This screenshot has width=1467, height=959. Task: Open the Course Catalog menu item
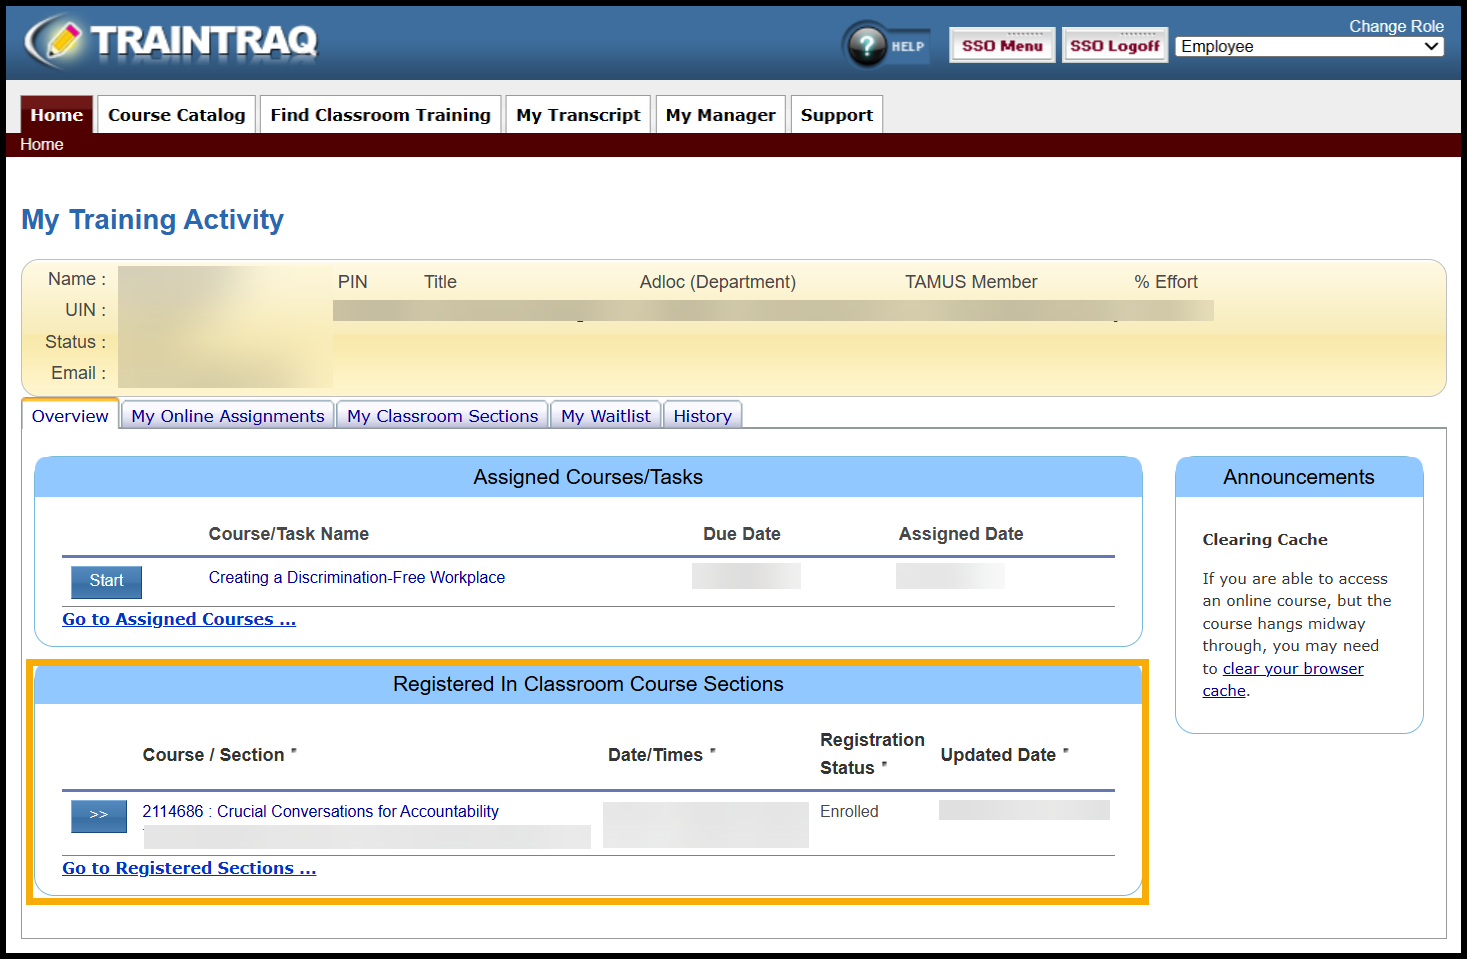[x=175, y=114]
